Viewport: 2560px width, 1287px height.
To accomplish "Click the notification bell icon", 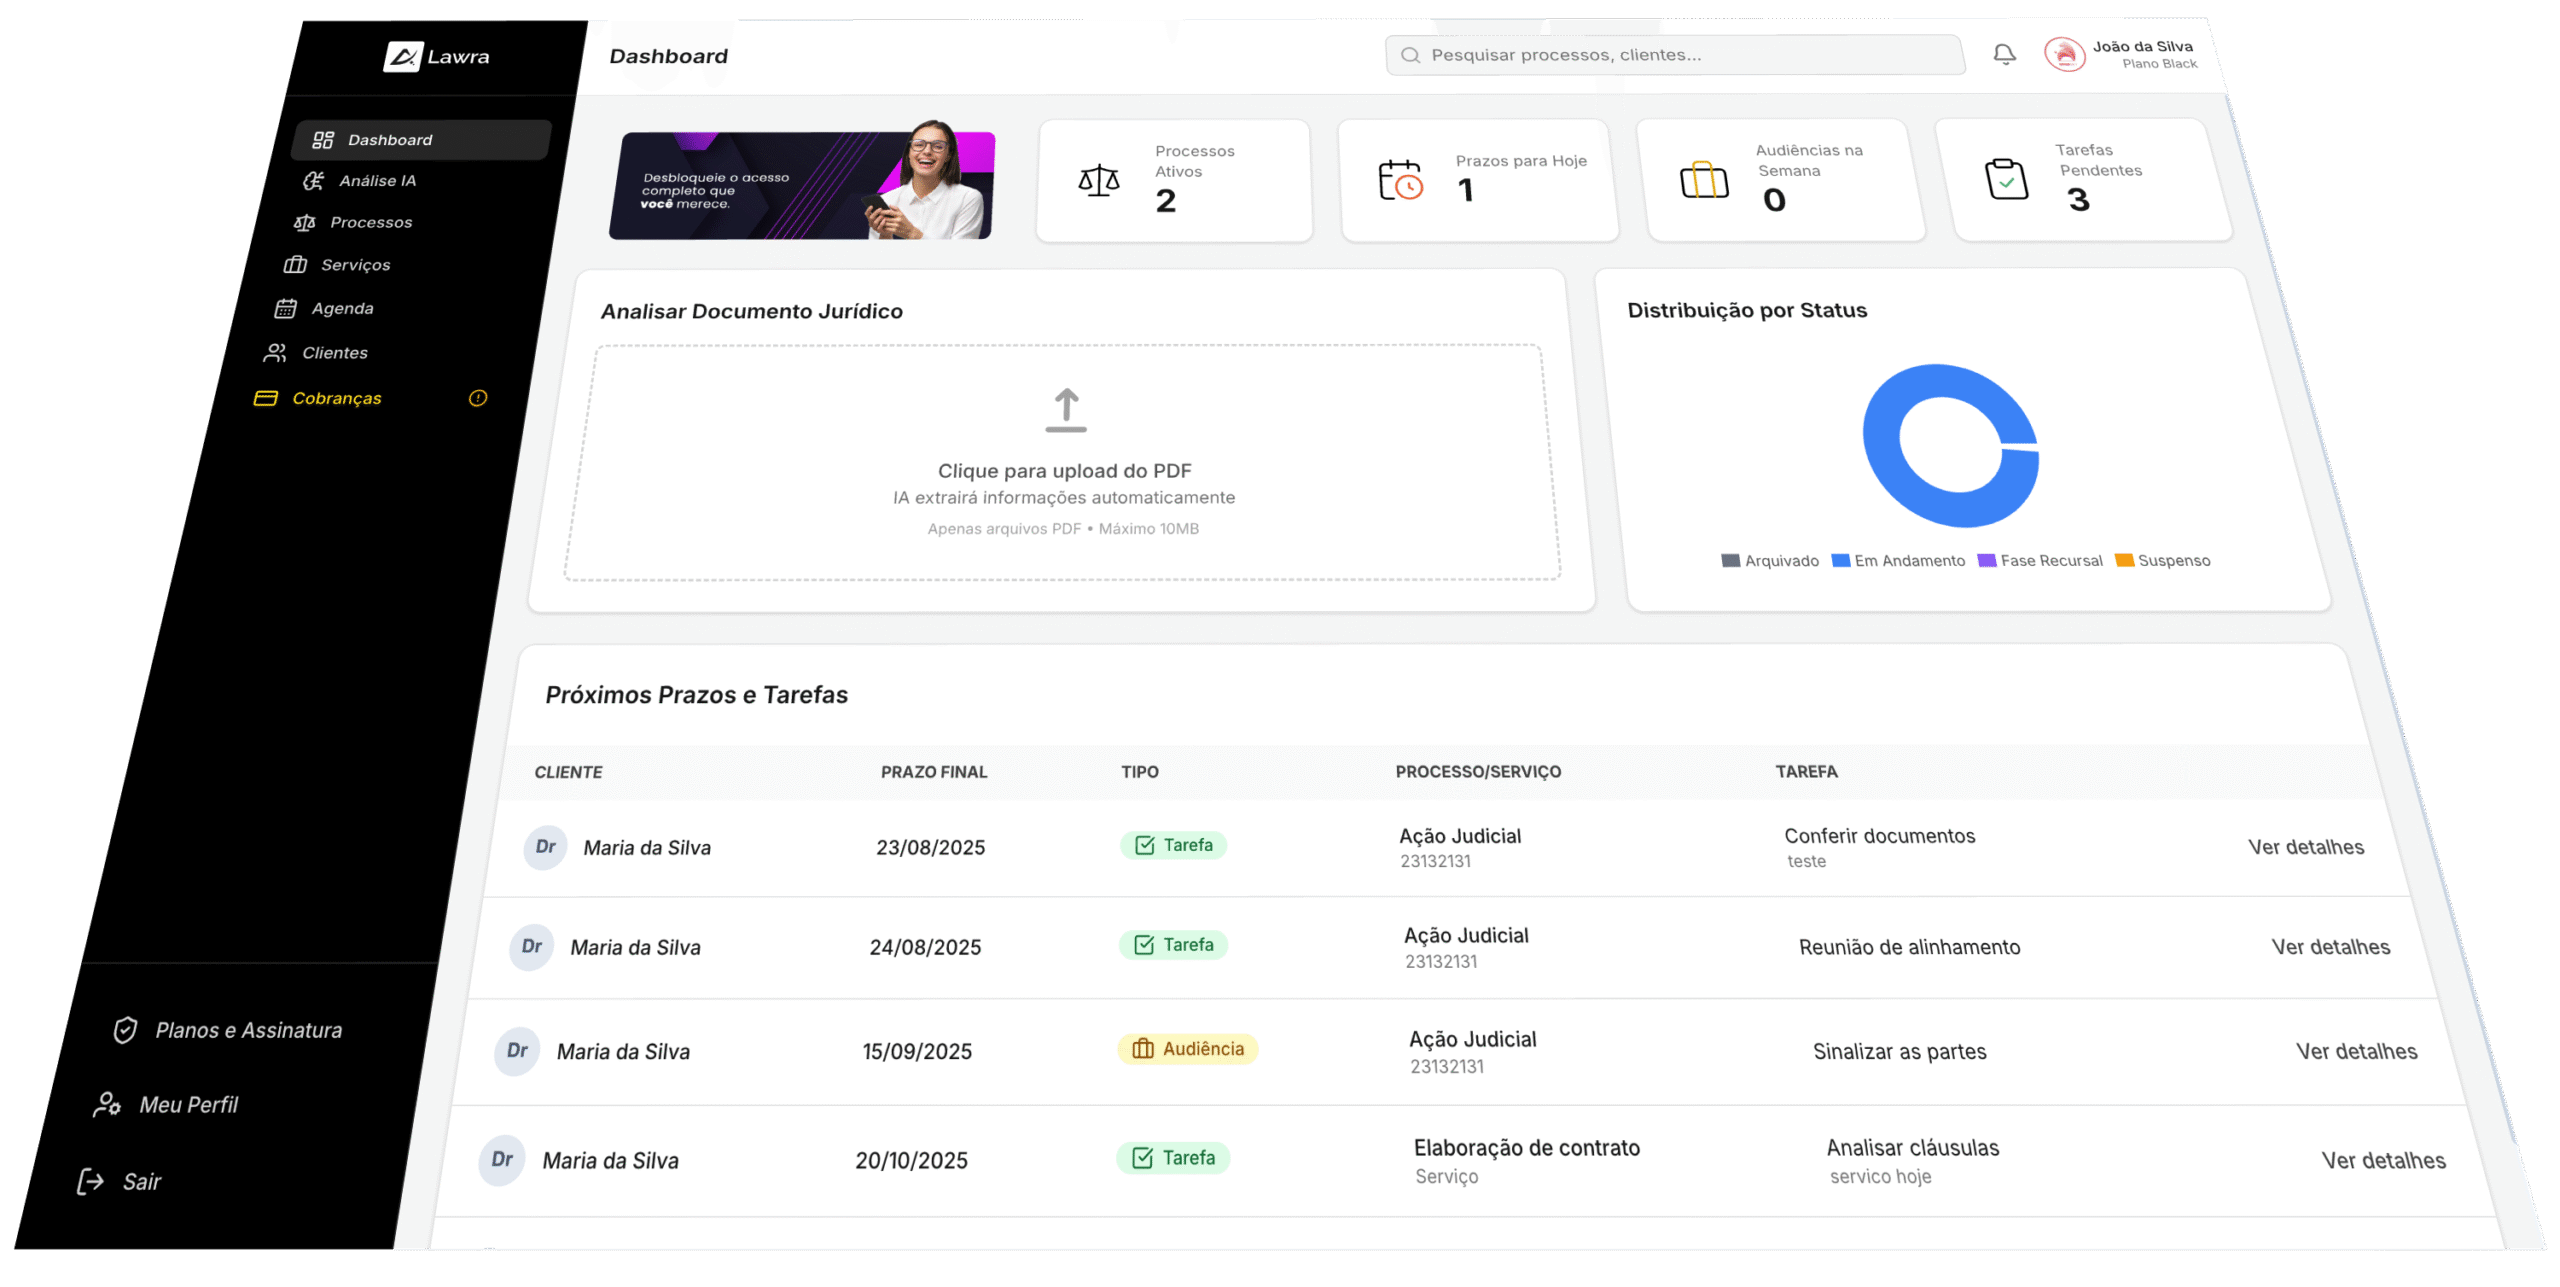I will 2004,54.
